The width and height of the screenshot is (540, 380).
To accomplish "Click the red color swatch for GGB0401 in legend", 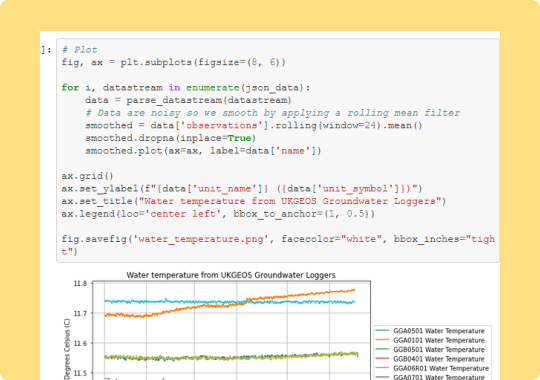I will (382, 359).
